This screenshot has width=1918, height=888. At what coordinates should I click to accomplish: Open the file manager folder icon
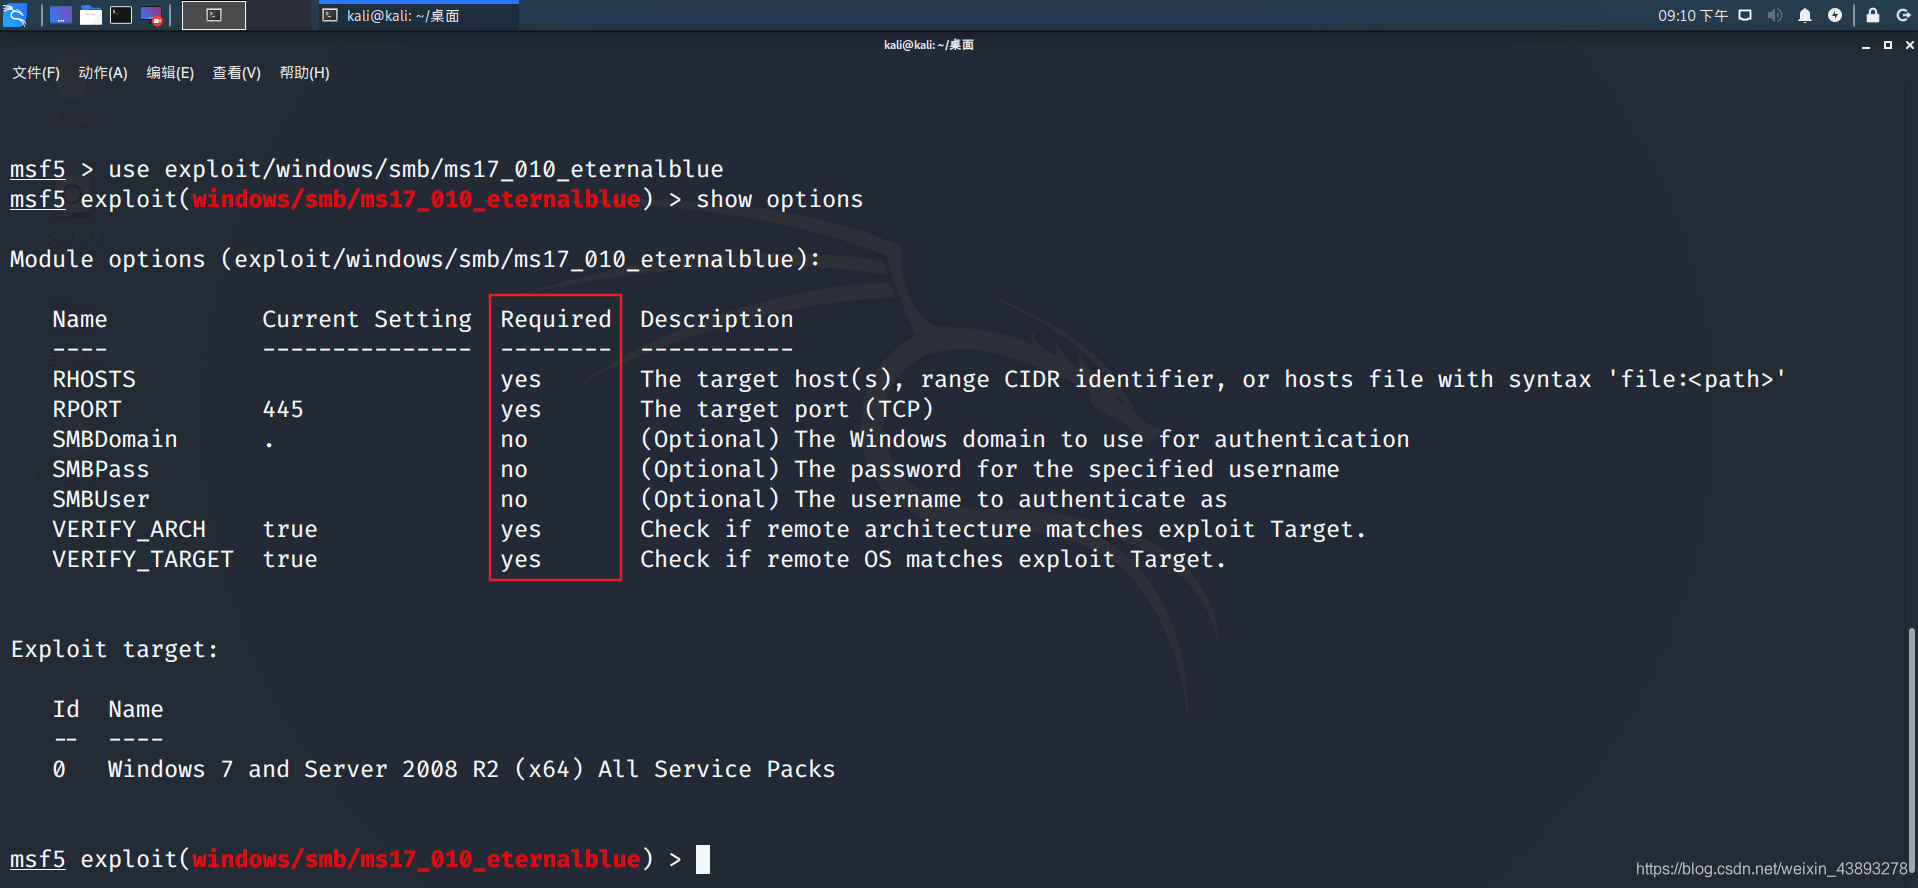(x=91, y=15)
